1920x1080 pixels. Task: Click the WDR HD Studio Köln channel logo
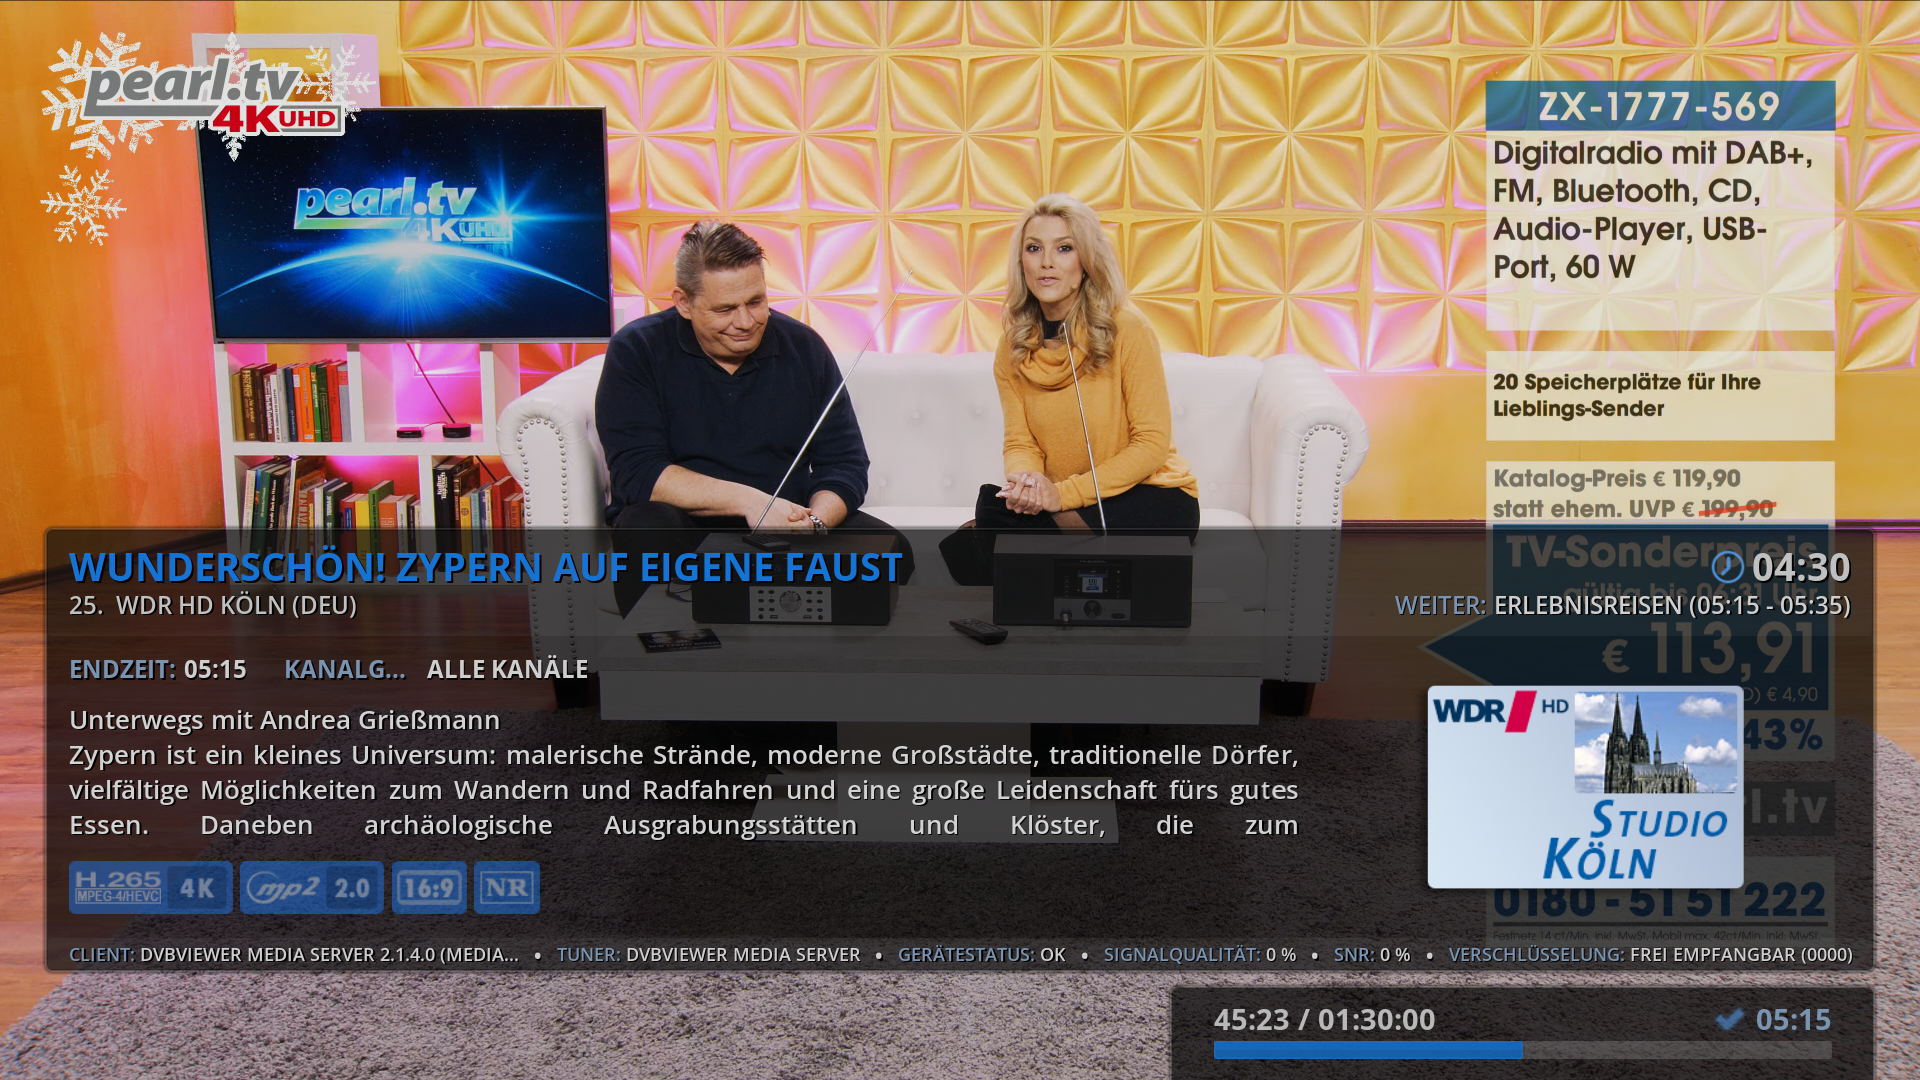pos(1585,787)
